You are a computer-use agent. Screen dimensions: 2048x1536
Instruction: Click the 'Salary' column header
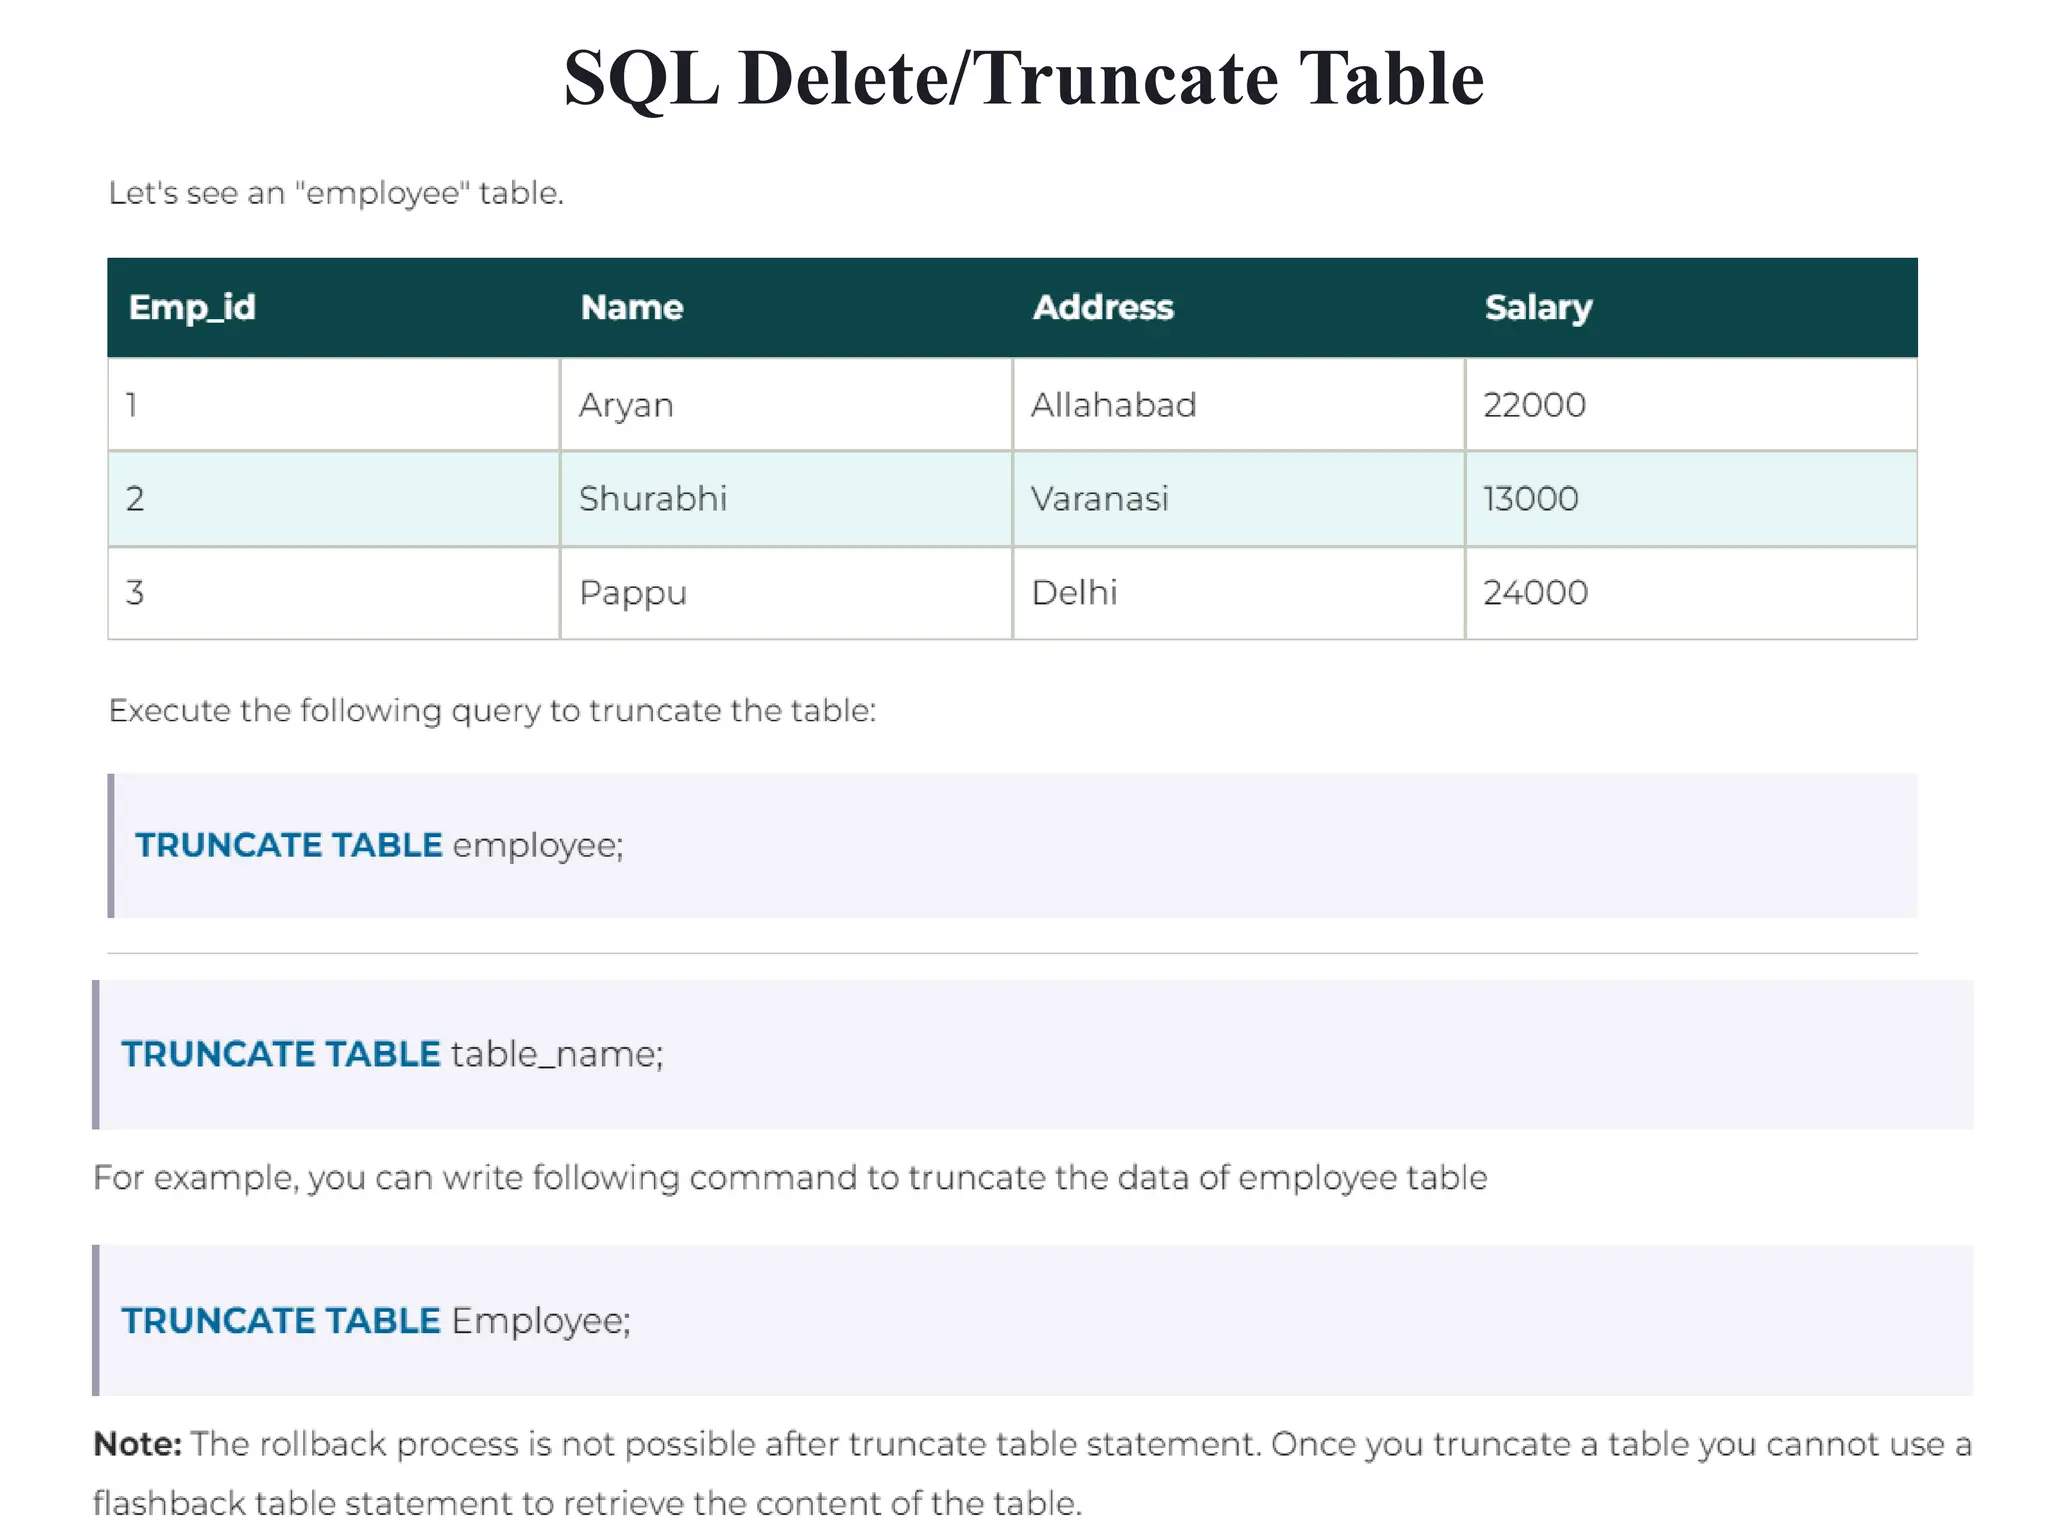tap(1691, 307)
